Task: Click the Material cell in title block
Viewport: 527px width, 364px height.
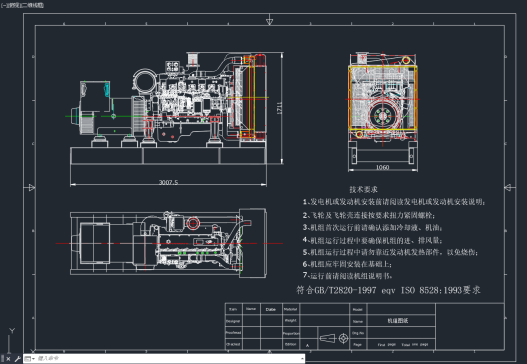Action: click(x=290, y=309)
